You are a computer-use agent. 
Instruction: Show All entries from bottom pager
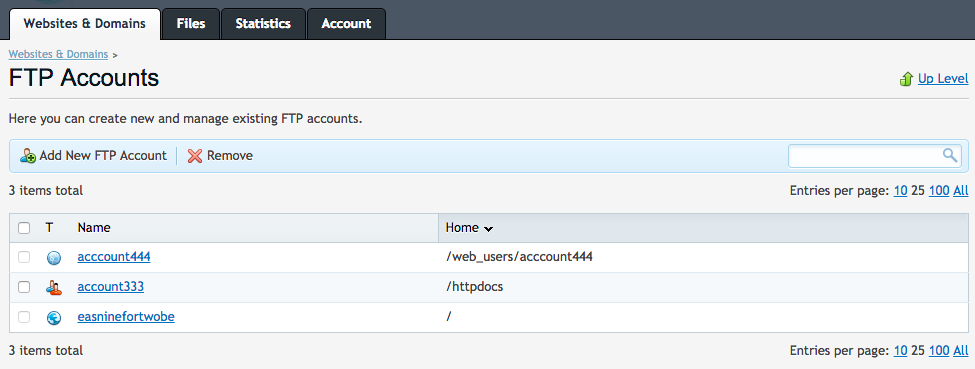[961, 350]
